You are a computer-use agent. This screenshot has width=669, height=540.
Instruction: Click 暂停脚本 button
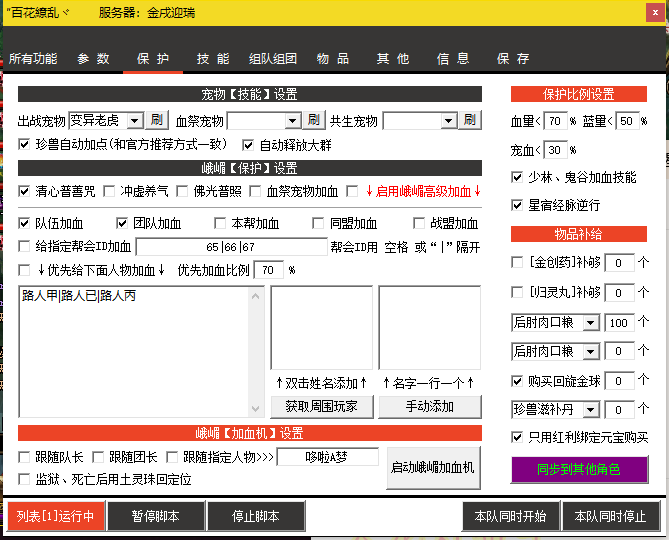pyautogui.click(x=156, y=516)
